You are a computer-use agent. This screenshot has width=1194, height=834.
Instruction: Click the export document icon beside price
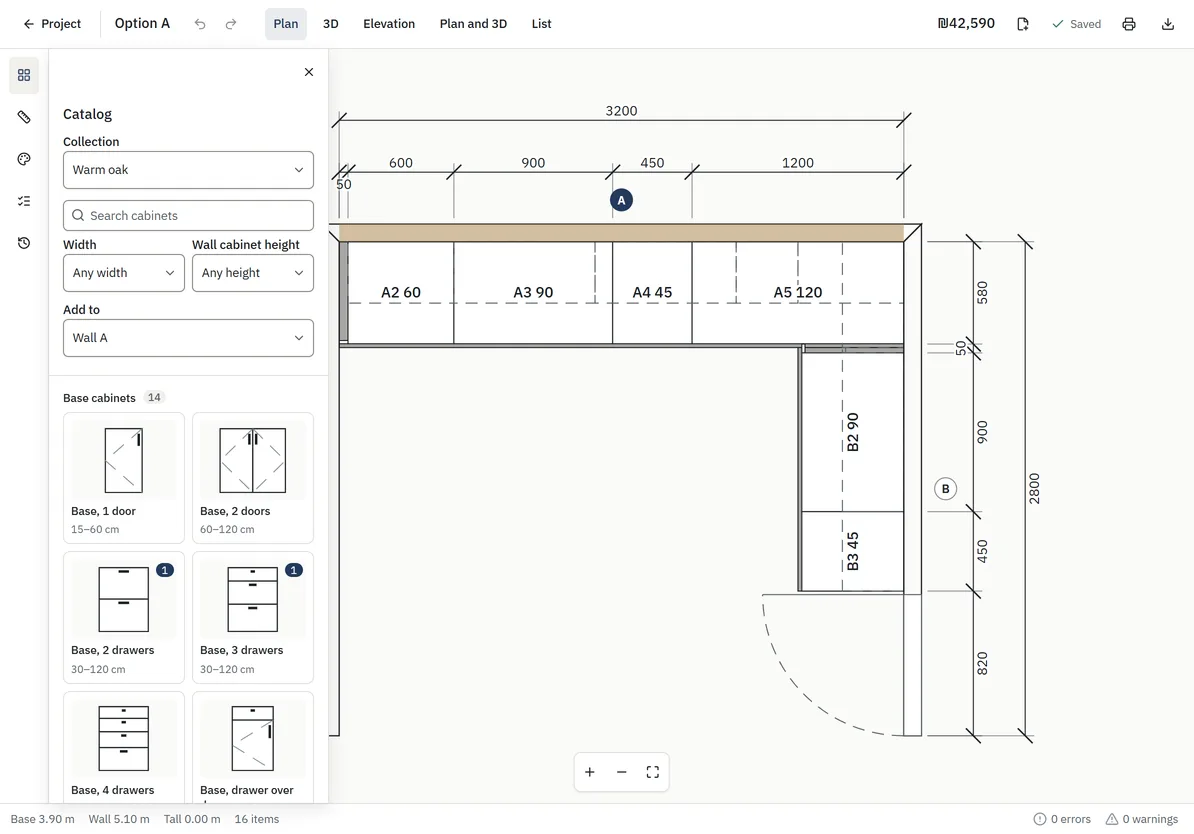point(1023,24)
